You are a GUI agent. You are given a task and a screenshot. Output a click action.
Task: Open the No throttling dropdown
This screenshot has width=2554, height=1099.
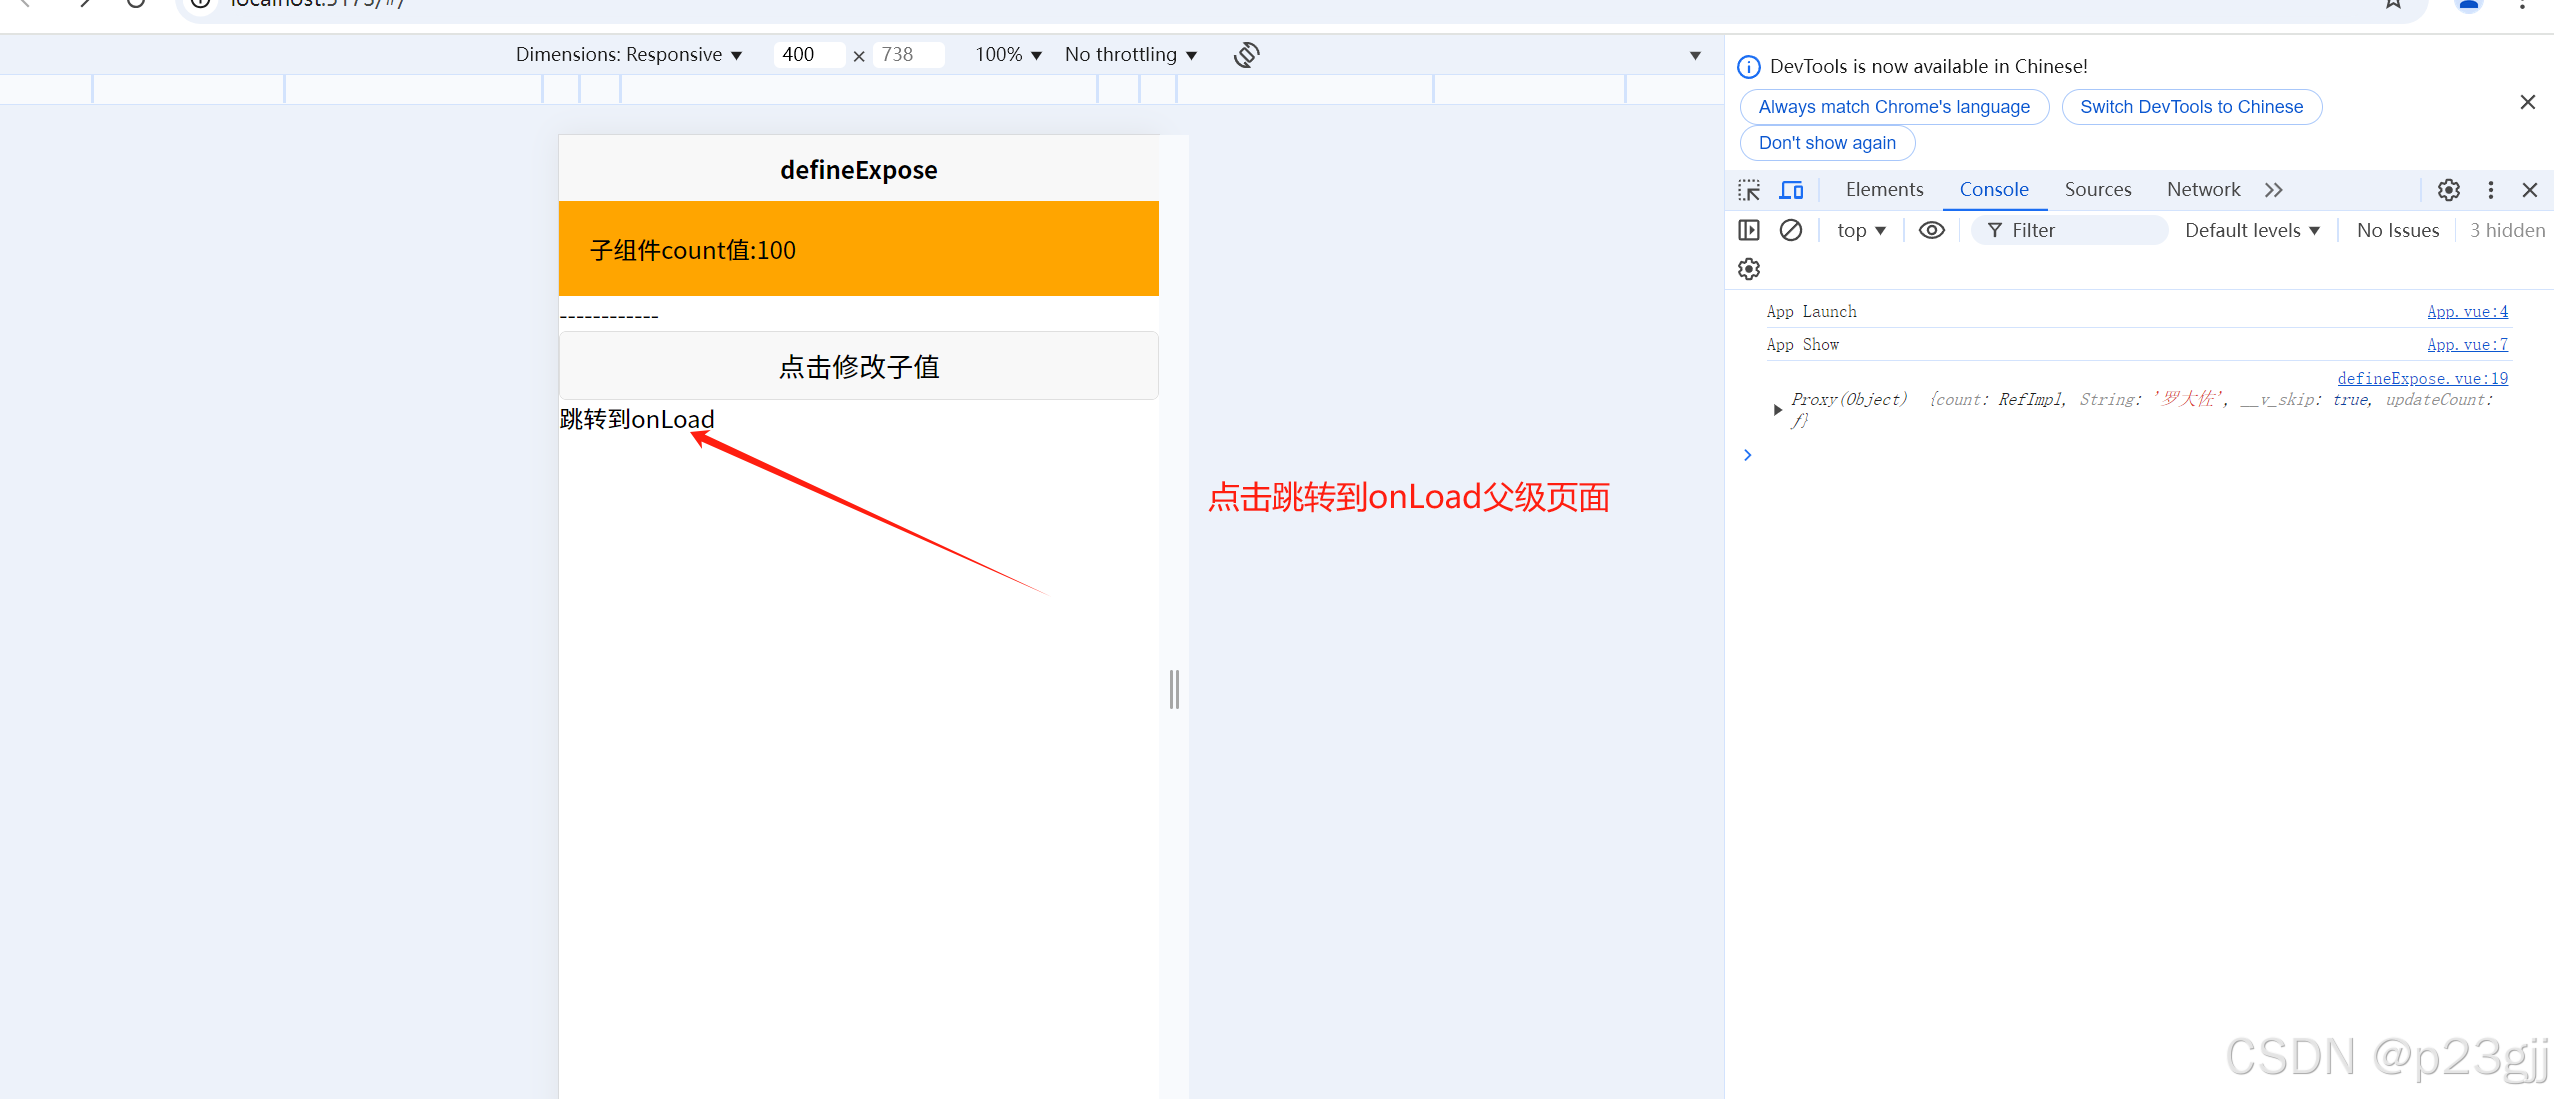coord(1130,55)
